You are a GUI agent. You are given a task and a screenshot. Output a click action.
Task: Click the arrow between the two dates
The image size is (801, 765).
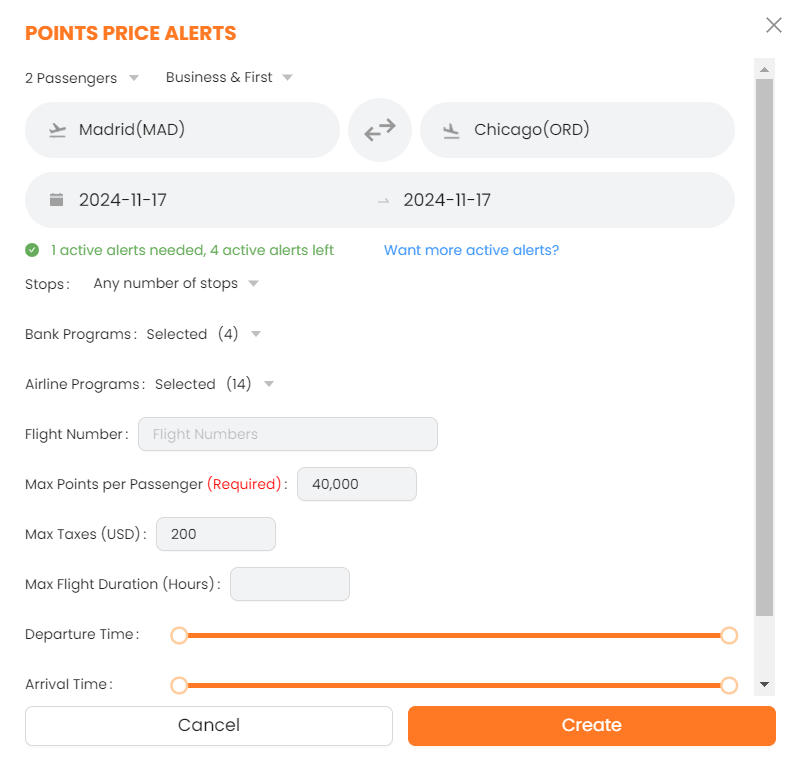coord(383,201)
